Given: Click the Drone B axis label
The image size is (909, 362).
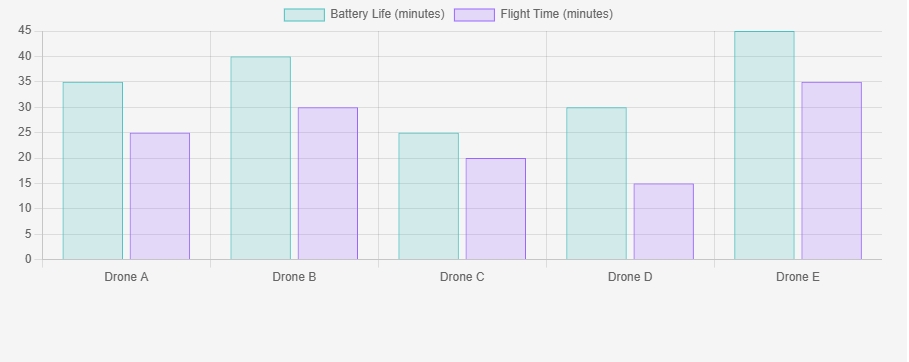Looking at the screenshot, I should pyautogui.click(x=294, y=277).
